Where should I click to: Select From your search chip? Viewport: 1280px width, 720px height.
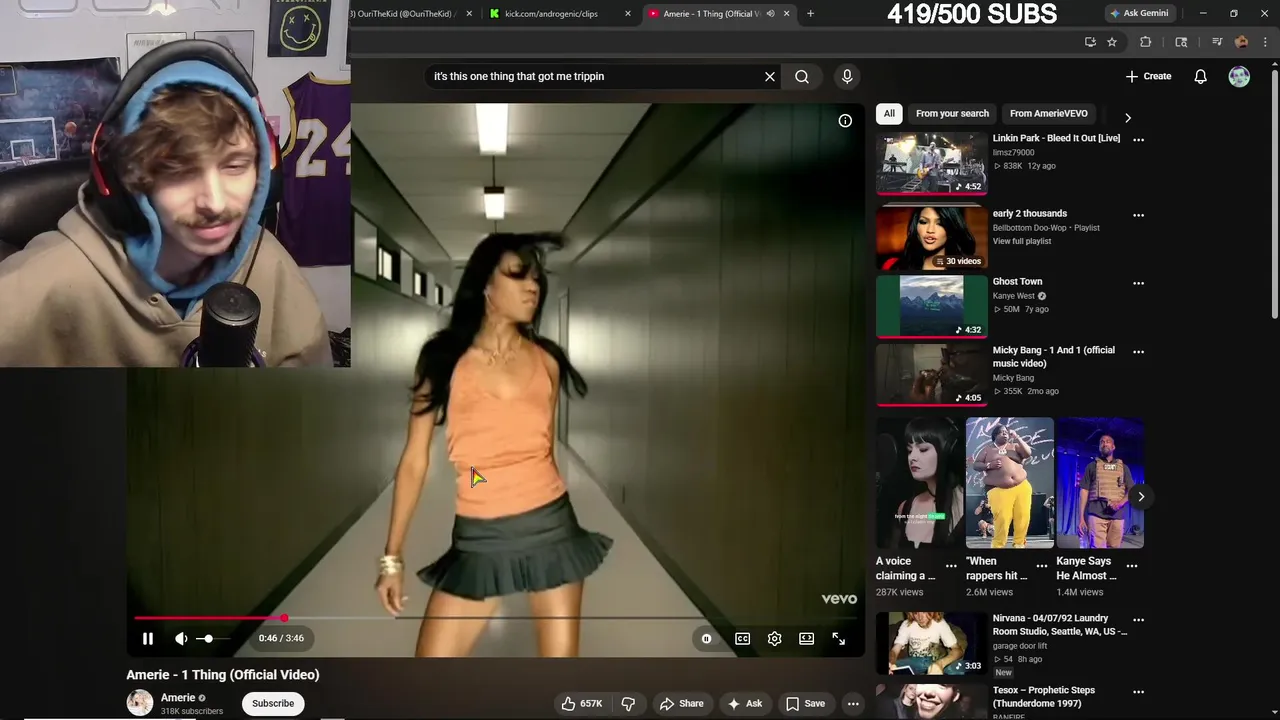[x=952, y=114]
